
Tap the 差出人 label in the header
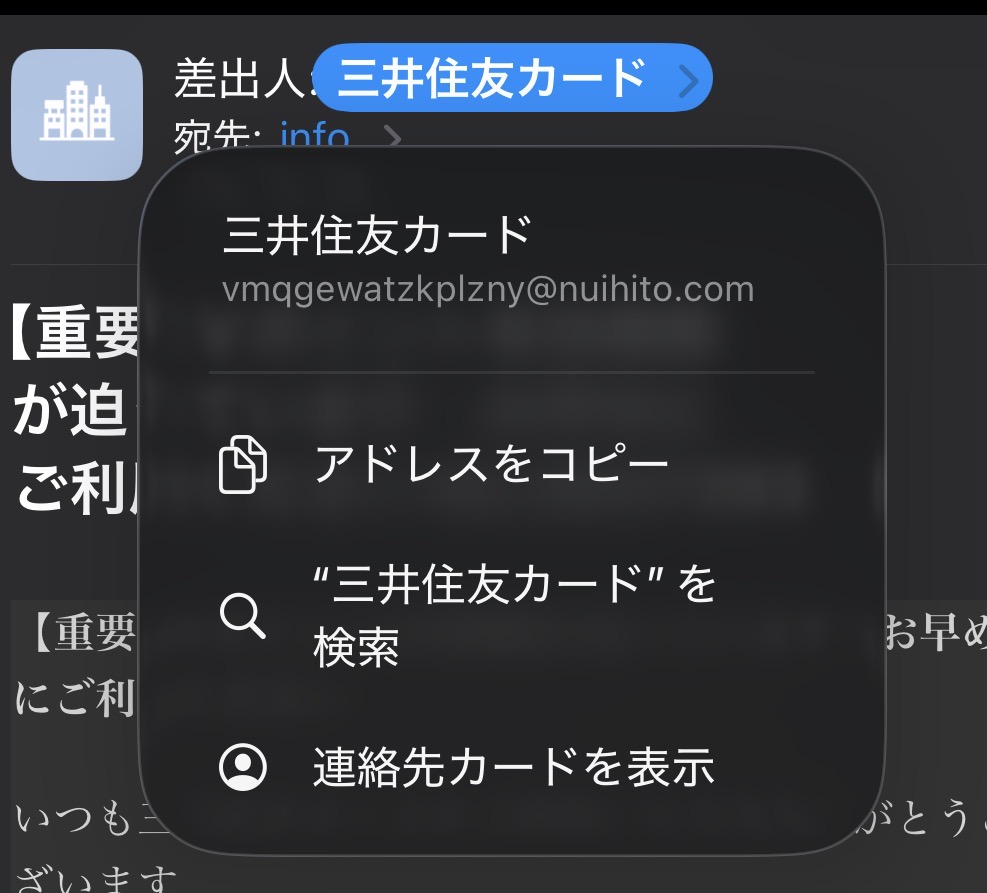coord(240,79)
